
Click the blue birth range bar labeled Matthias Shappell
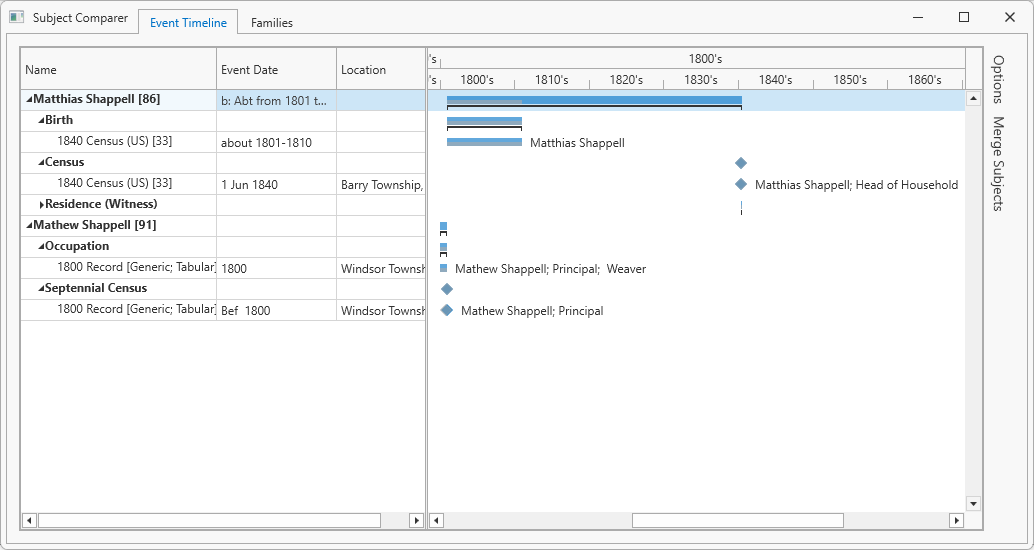point(484,142)
